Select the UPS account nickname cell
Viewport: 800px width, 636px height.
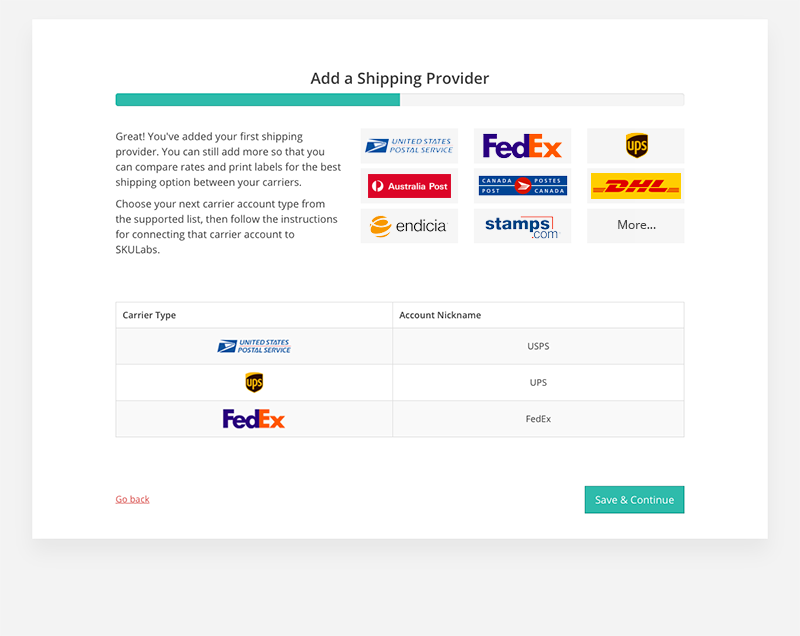(538, 383)
